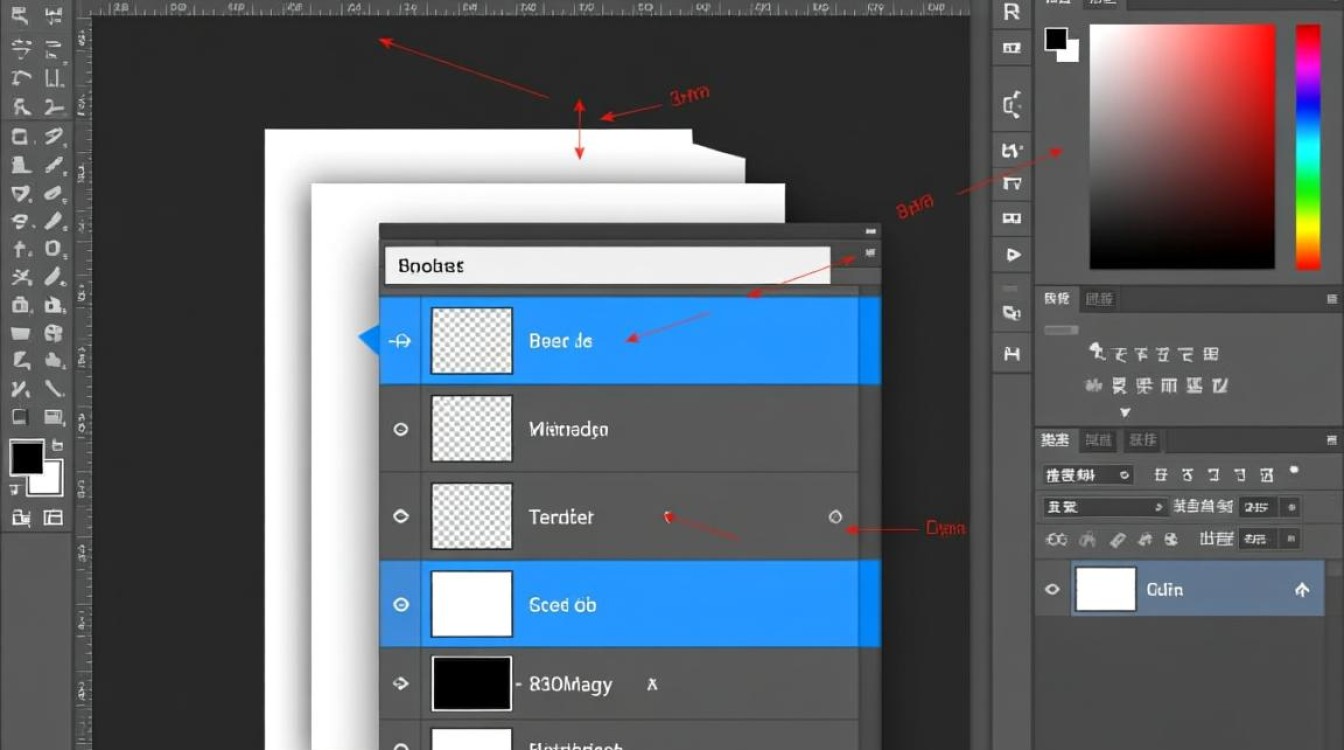Select the "Beer de" layer row
1344x750 pixels.
pyautogui.click(x=630, y=340)
